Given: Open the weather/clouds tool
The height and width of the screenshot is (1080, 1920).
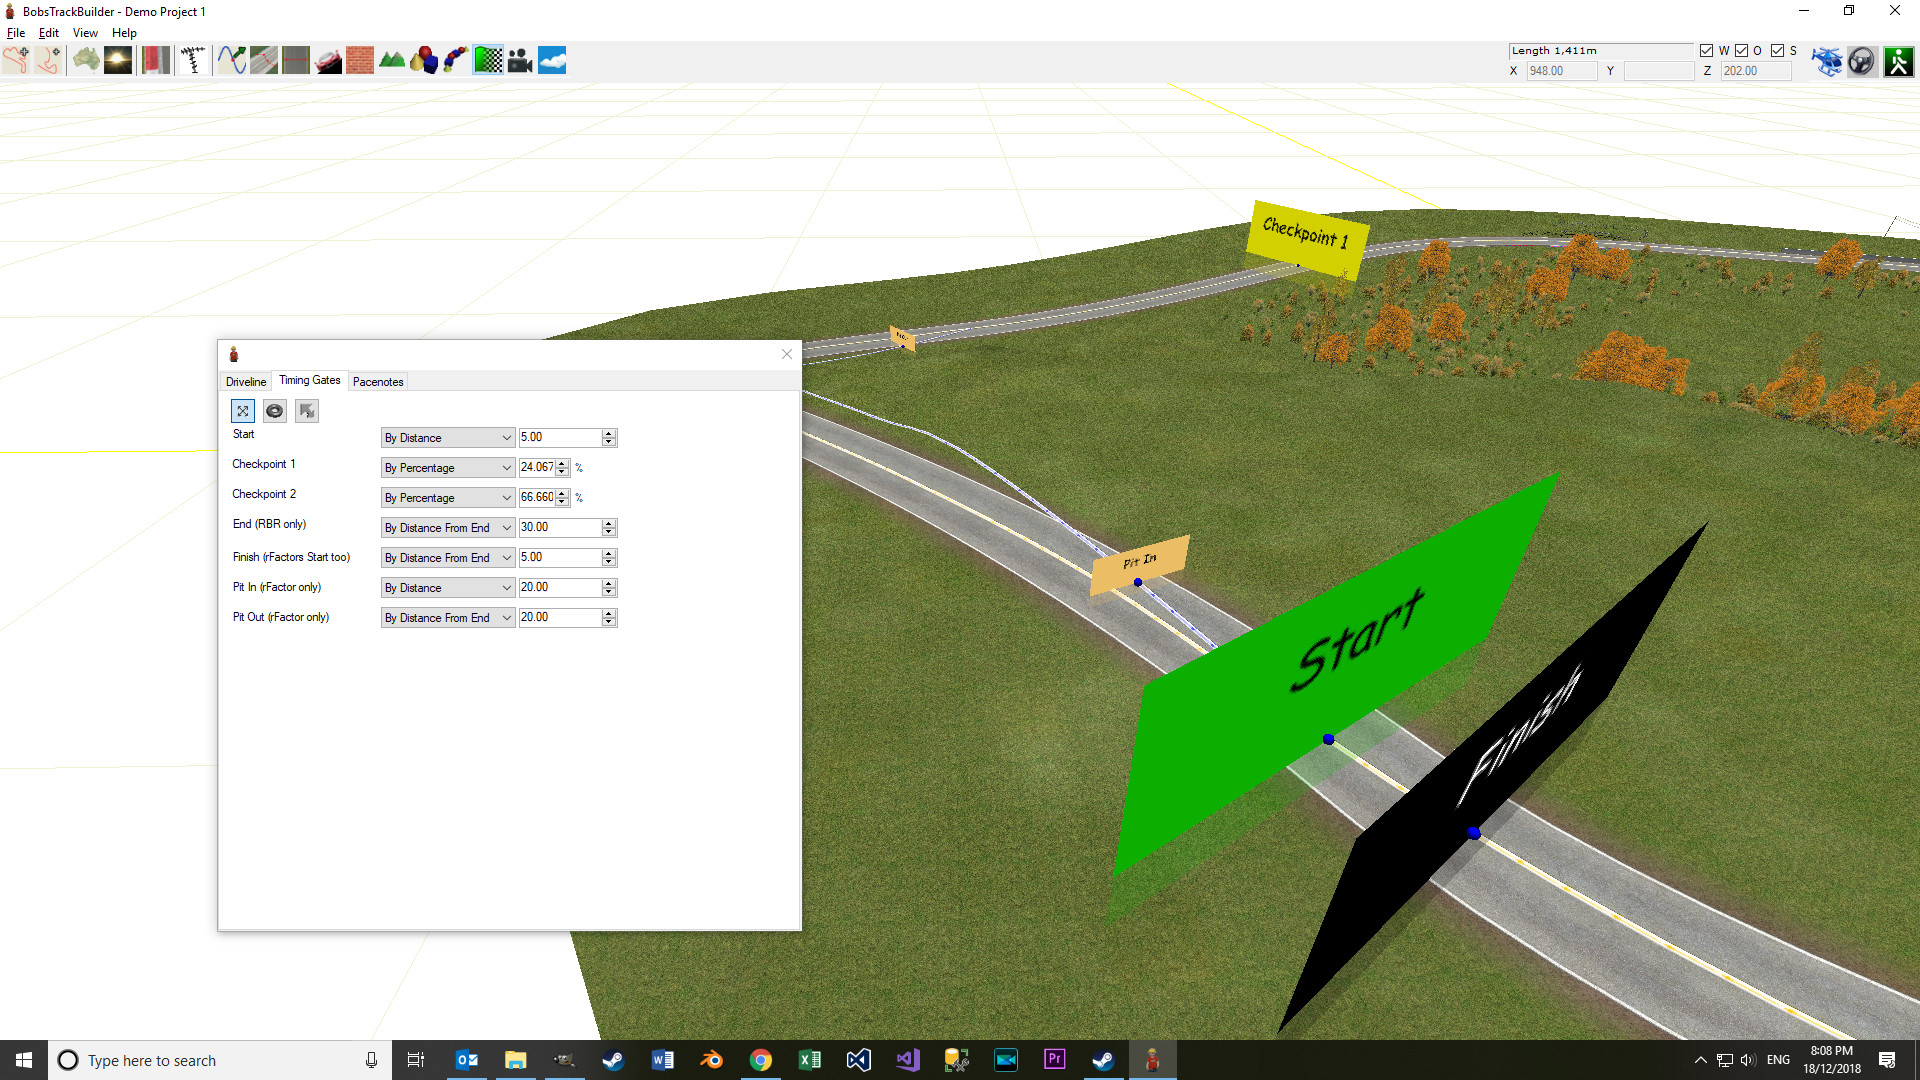Looking at the screenshot, I should [552, 60].
